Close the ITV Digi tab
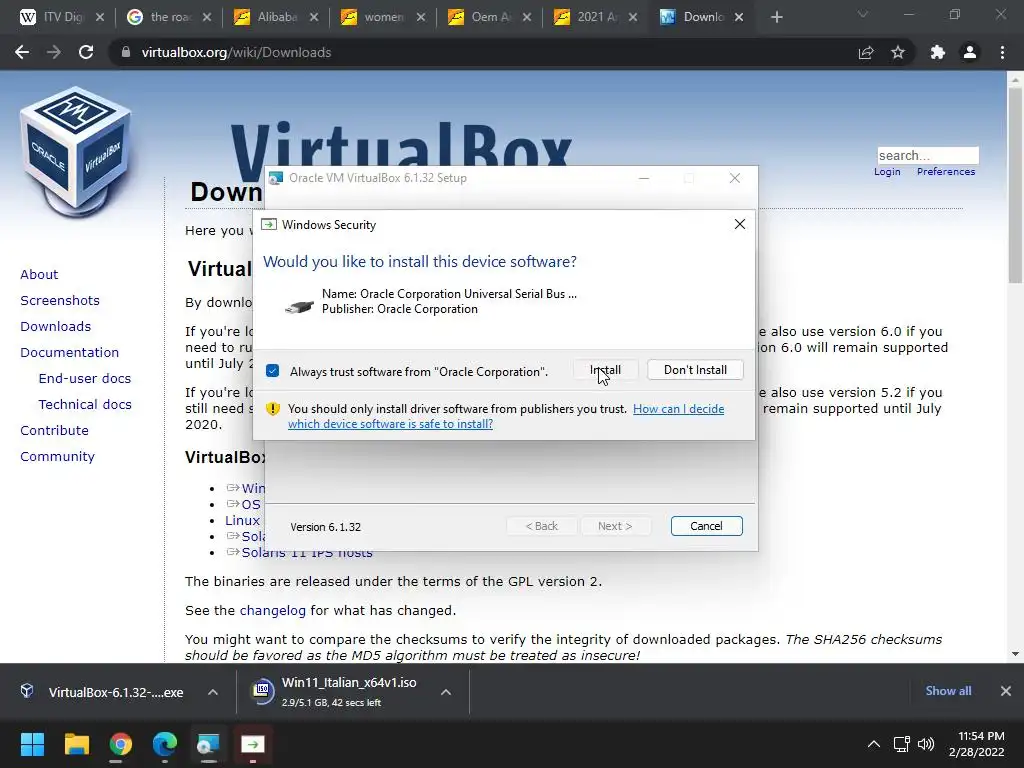The height and width of the screenshot is (768, 1024). (x=100, y=18)
